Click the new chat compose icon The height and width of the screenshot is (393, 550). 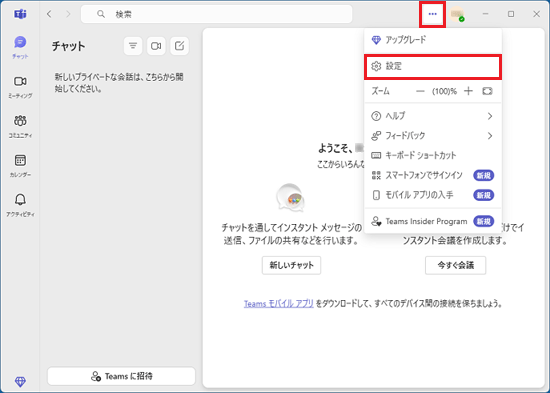click(x=179, y=46)
